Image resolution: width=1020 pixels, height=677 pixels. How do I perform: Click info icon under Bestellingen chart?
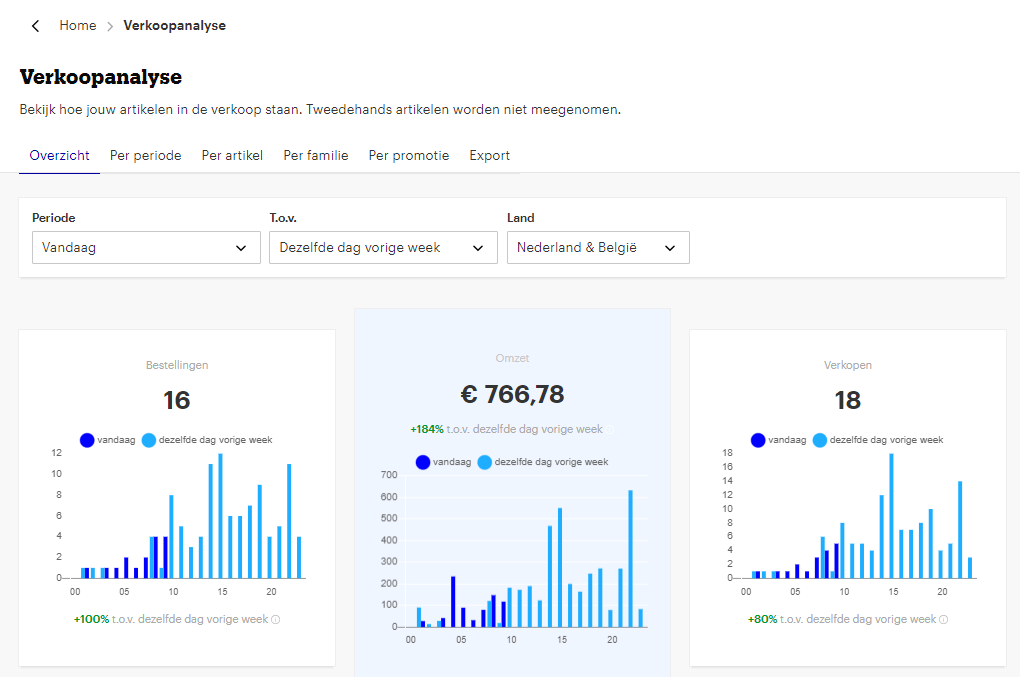[x=275, y=620]
